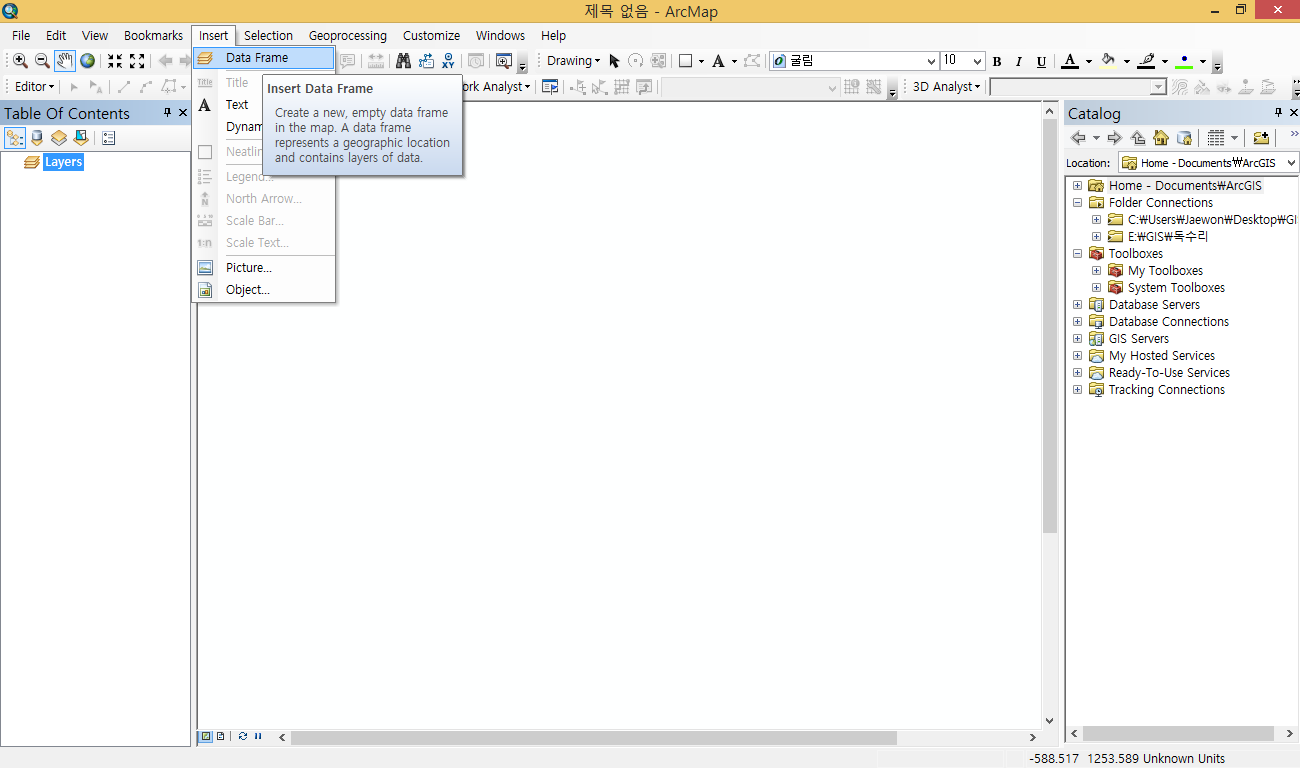Toggle Bold text formatting
The height and width of the screenshot is (768, 1300).
(997, 61)
